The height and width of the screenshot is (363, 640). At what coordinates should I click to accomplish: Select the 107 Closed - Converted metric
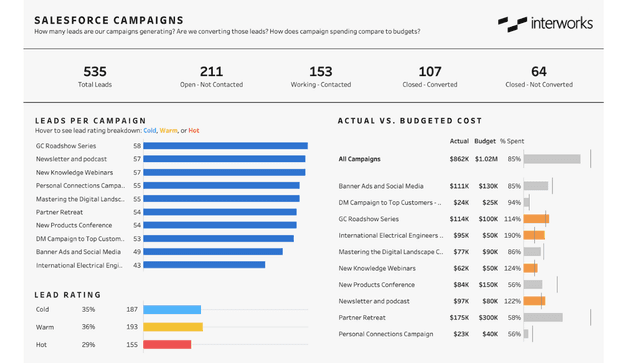[x=430, y=76]
